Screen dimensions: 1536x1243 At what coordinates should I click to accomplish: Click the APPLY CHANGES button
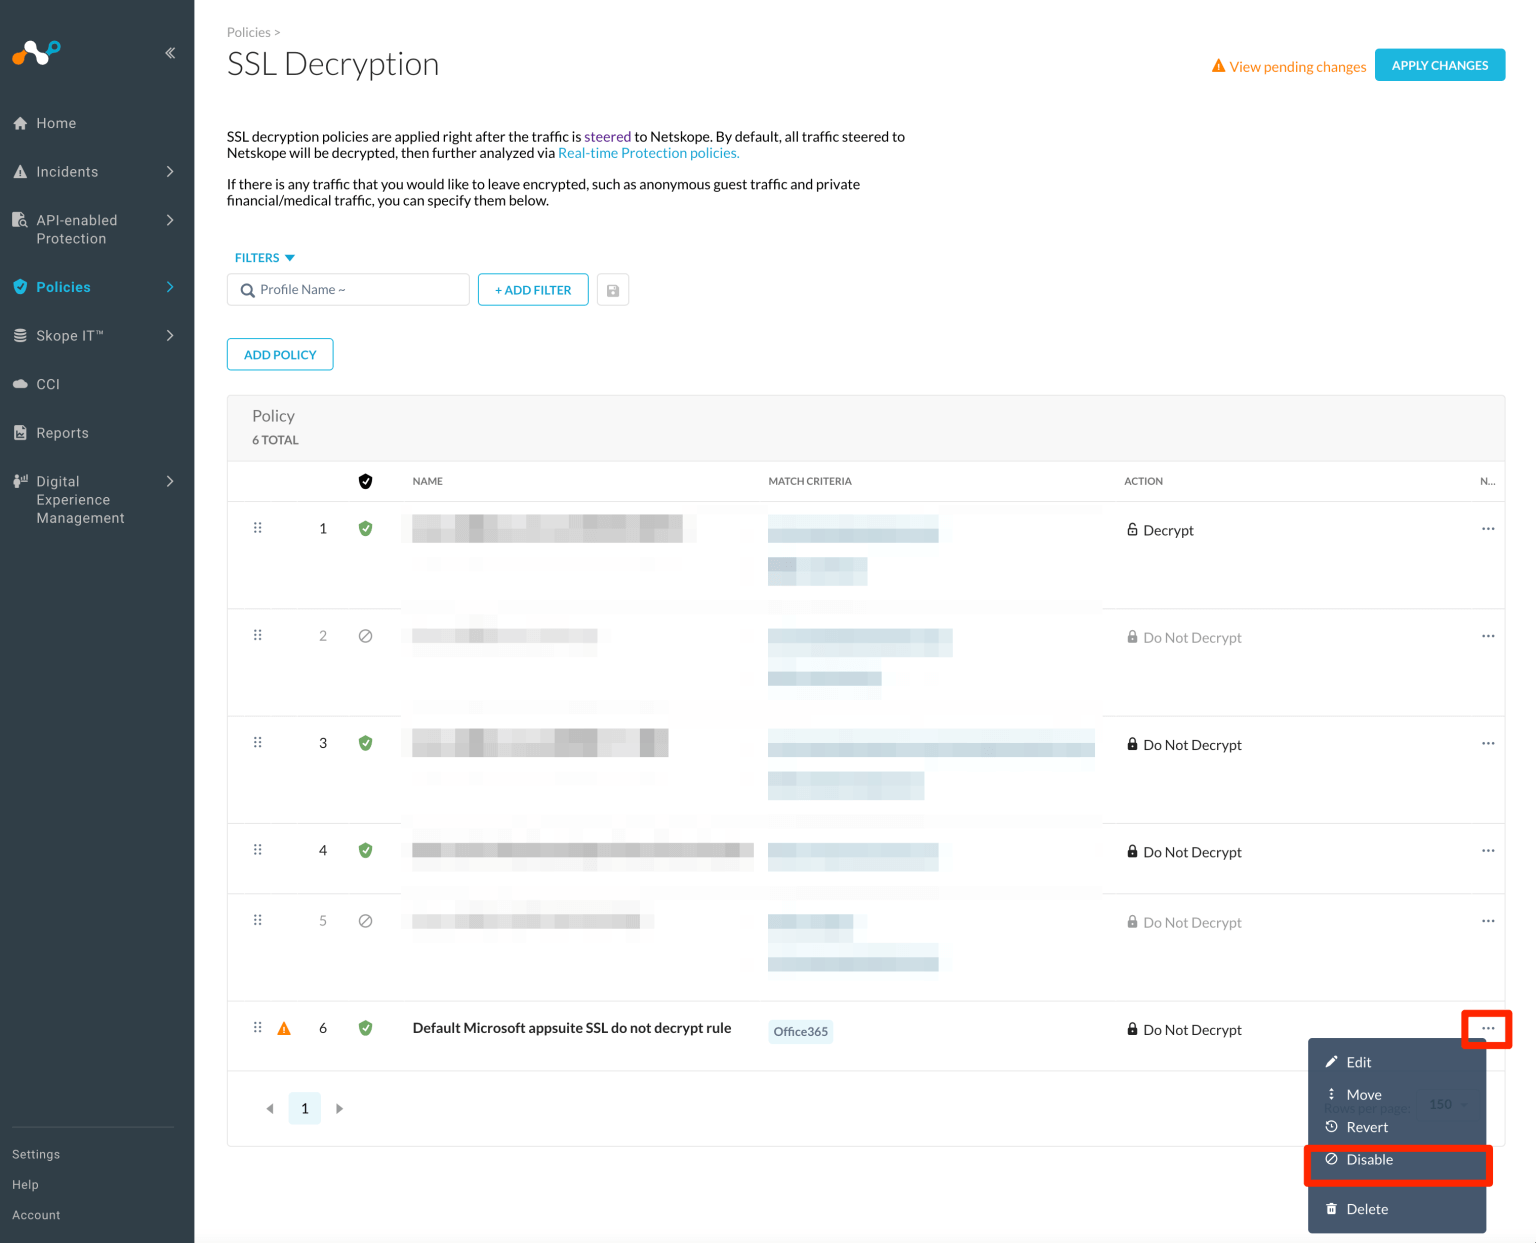coord(1439,64)
